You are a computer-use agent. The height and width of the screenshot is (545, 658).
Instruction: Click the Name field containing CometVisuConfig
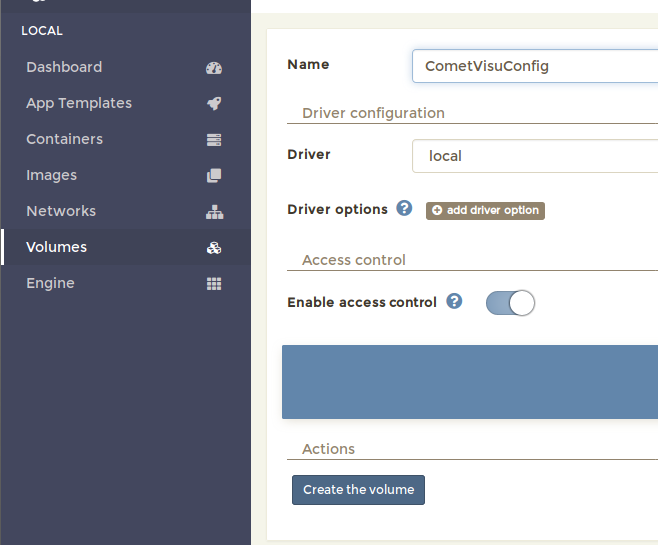pos(534,66)
